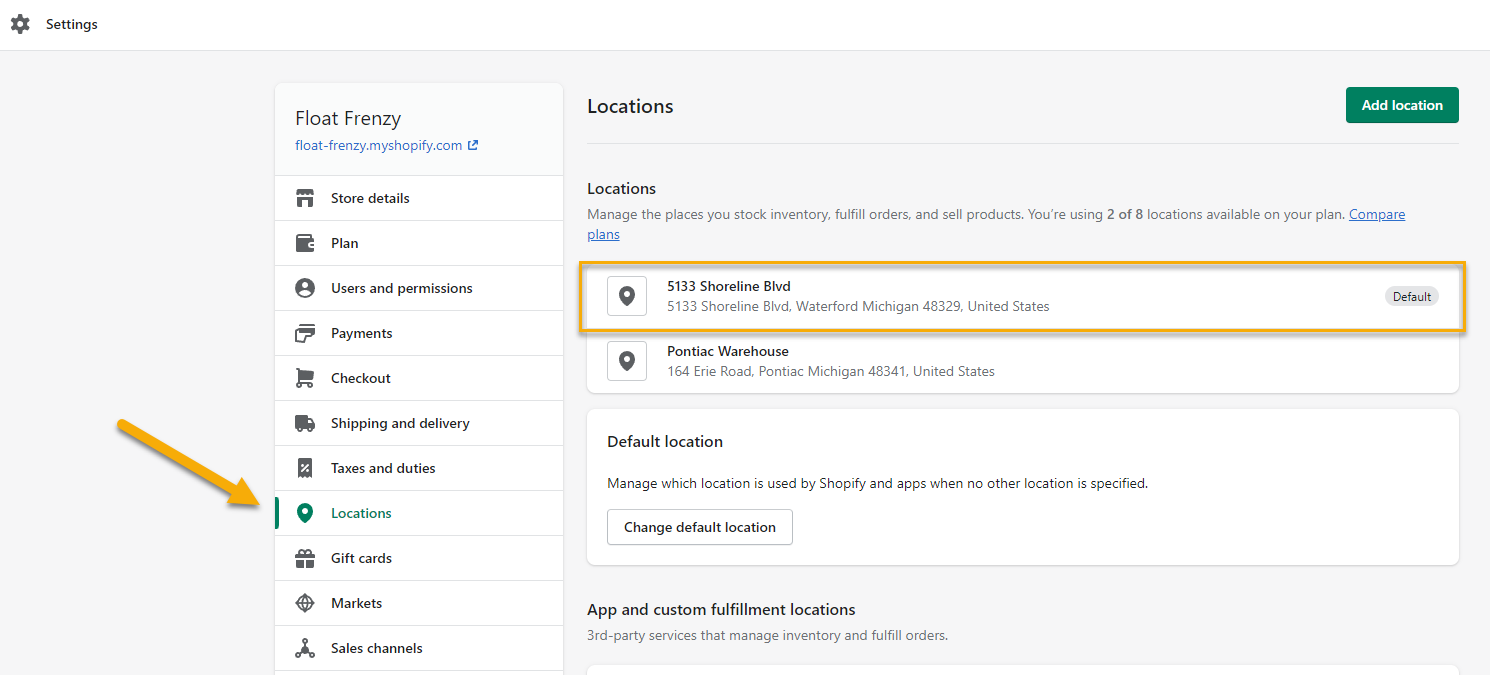Click the Change default location button
This screenshot has height=675, width=1490.
[699, 527]
